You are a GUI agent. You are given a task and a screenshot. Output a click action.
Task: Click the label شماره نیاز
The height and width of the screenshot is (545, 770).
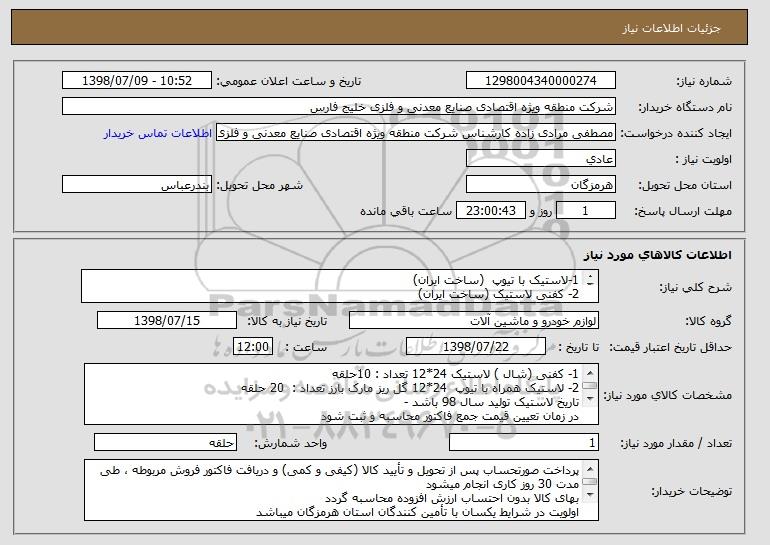tap(704, 81)
